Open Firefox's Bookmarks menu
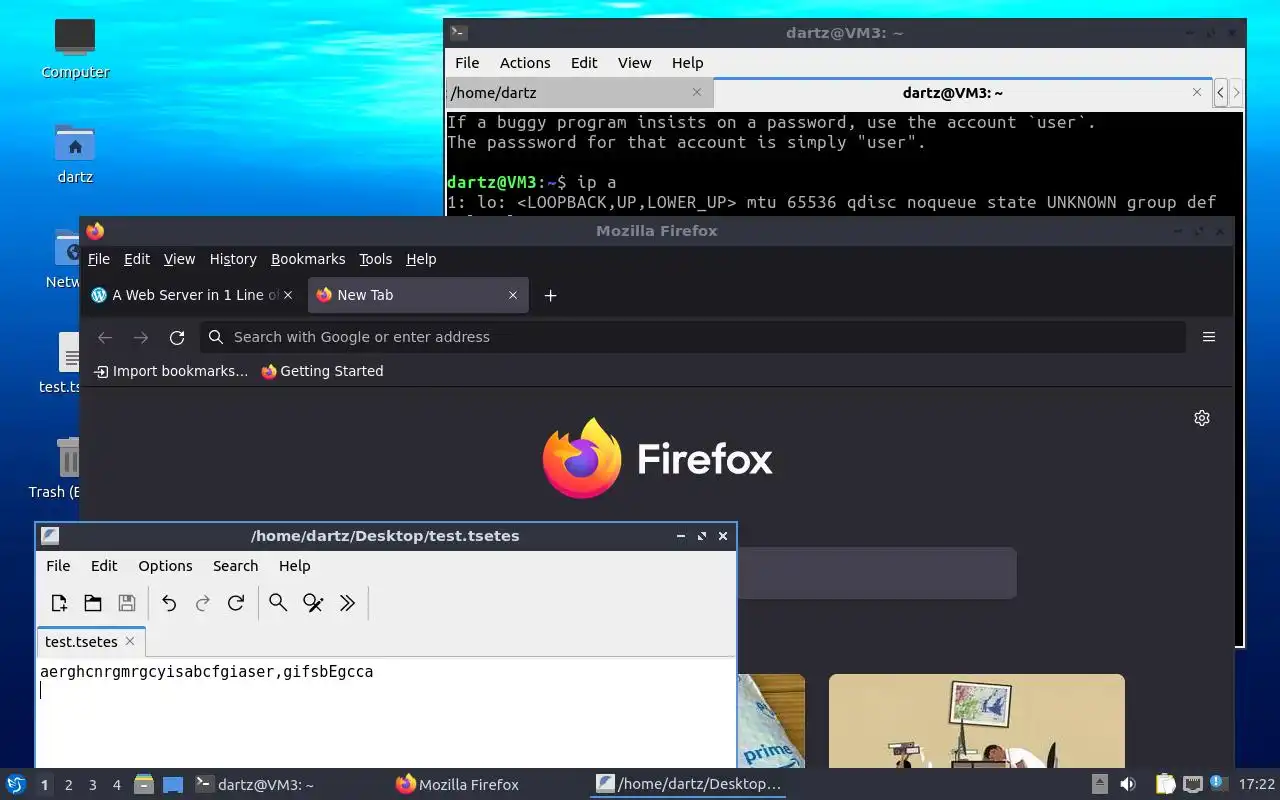Image resolution: width=1280 pixels, height=800 pixels. click(308, 259)
